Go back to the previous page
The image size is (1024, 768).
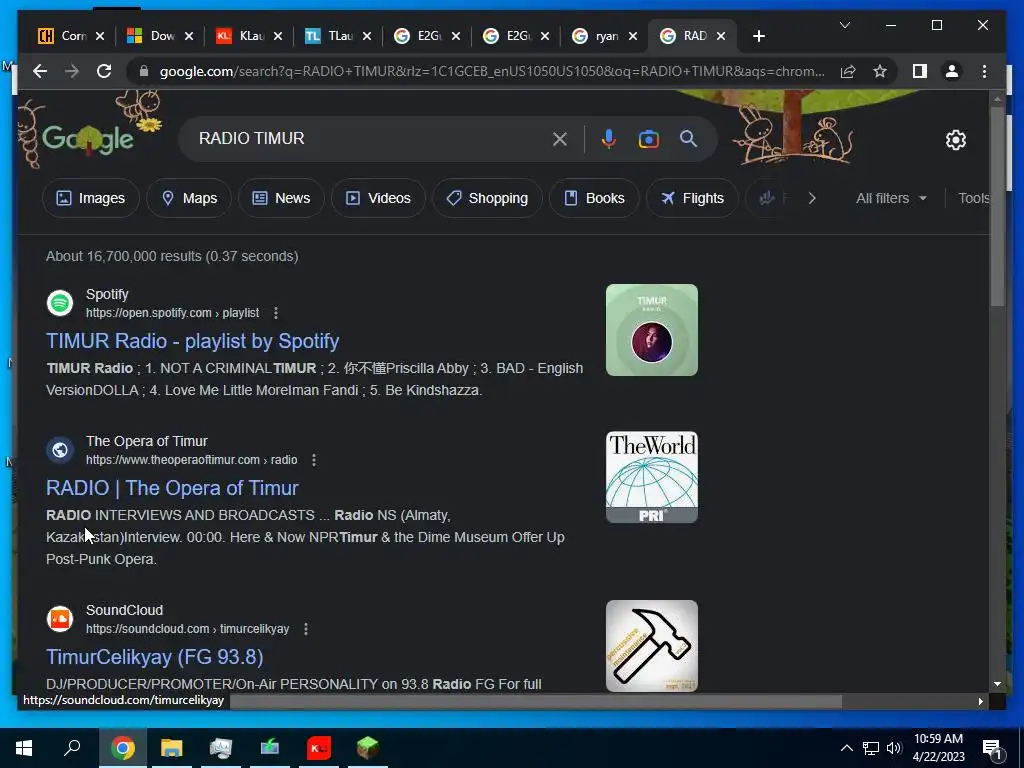pyautogui.click(x=40, y=71)
